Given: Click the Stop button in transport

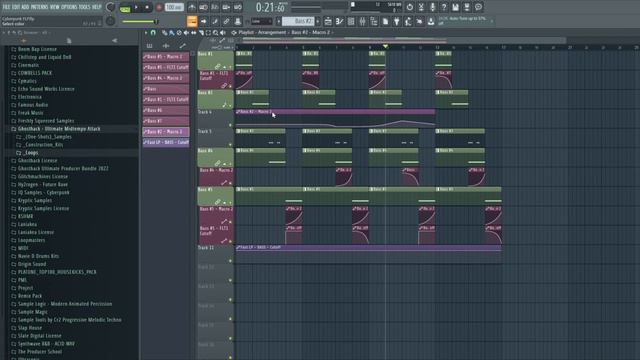Looking at the screenshot, I should [147, 7].
